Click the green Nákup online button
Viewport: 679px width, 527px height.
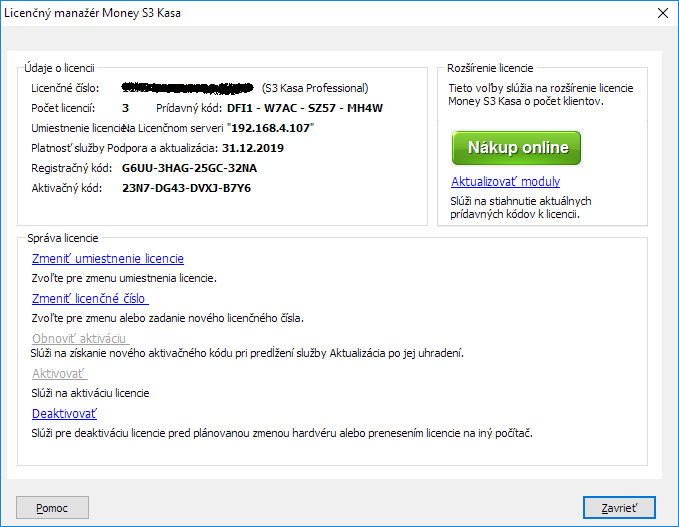pos(516,148)
